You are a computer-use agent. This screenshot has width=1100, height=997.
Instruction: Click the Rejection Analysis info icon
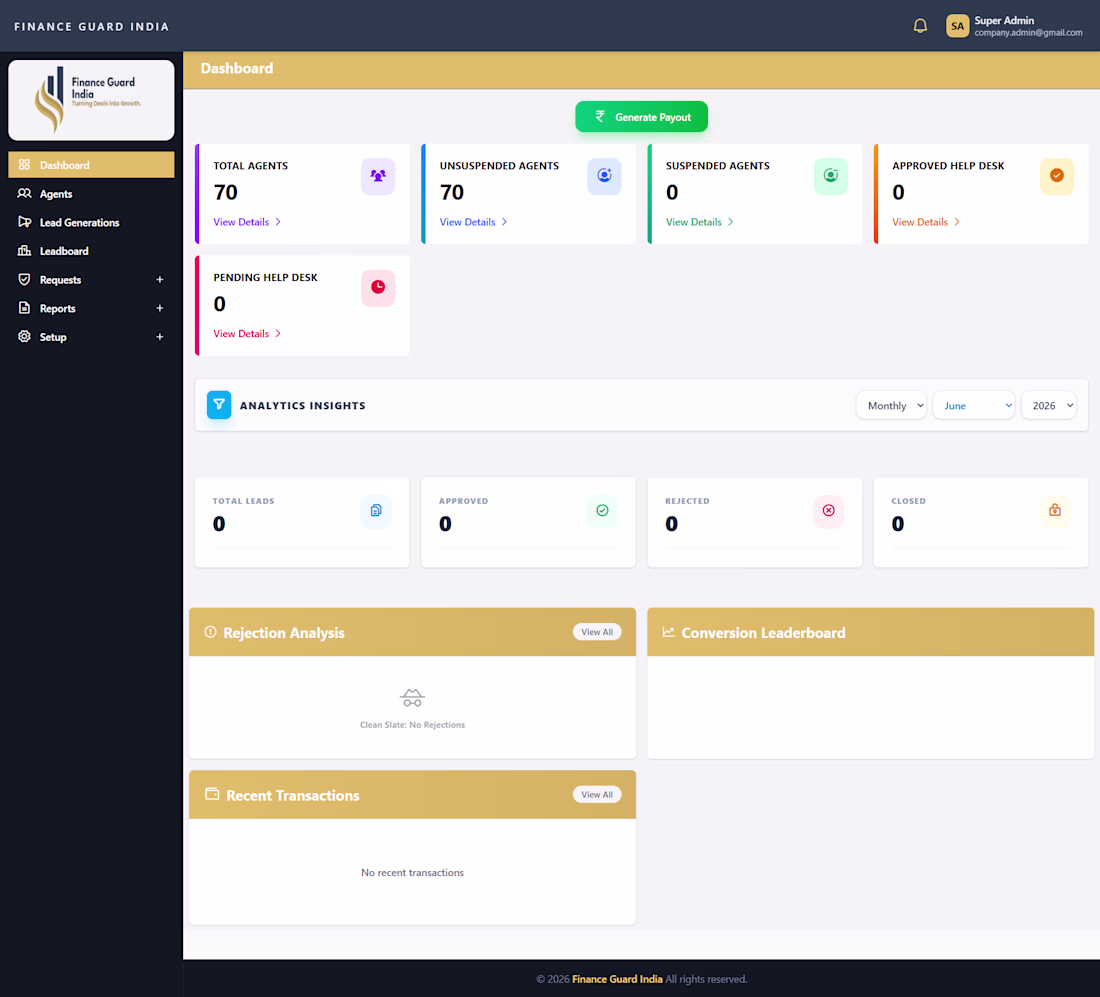[x=210, y=632]
